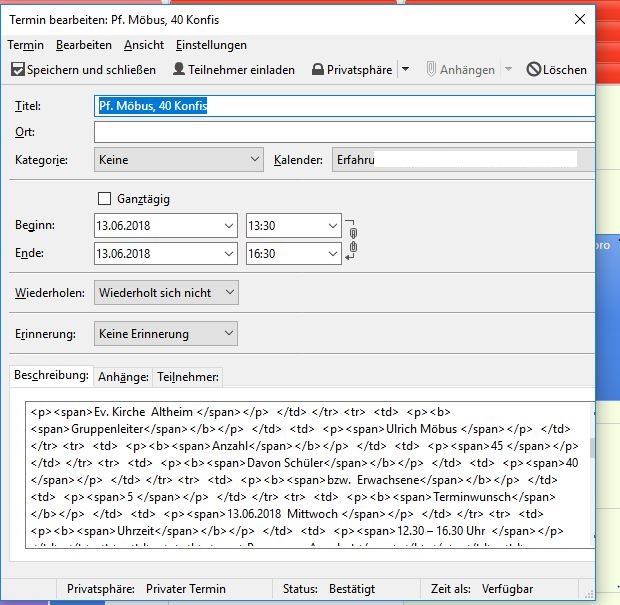Expand the Kategorie dropdown

tap(254, 159)
